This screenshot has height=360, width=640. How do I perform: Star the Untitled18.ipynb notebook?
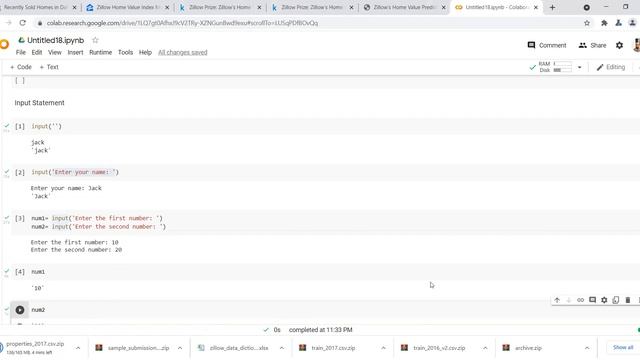pyautogui.click(x=95, y=40)
